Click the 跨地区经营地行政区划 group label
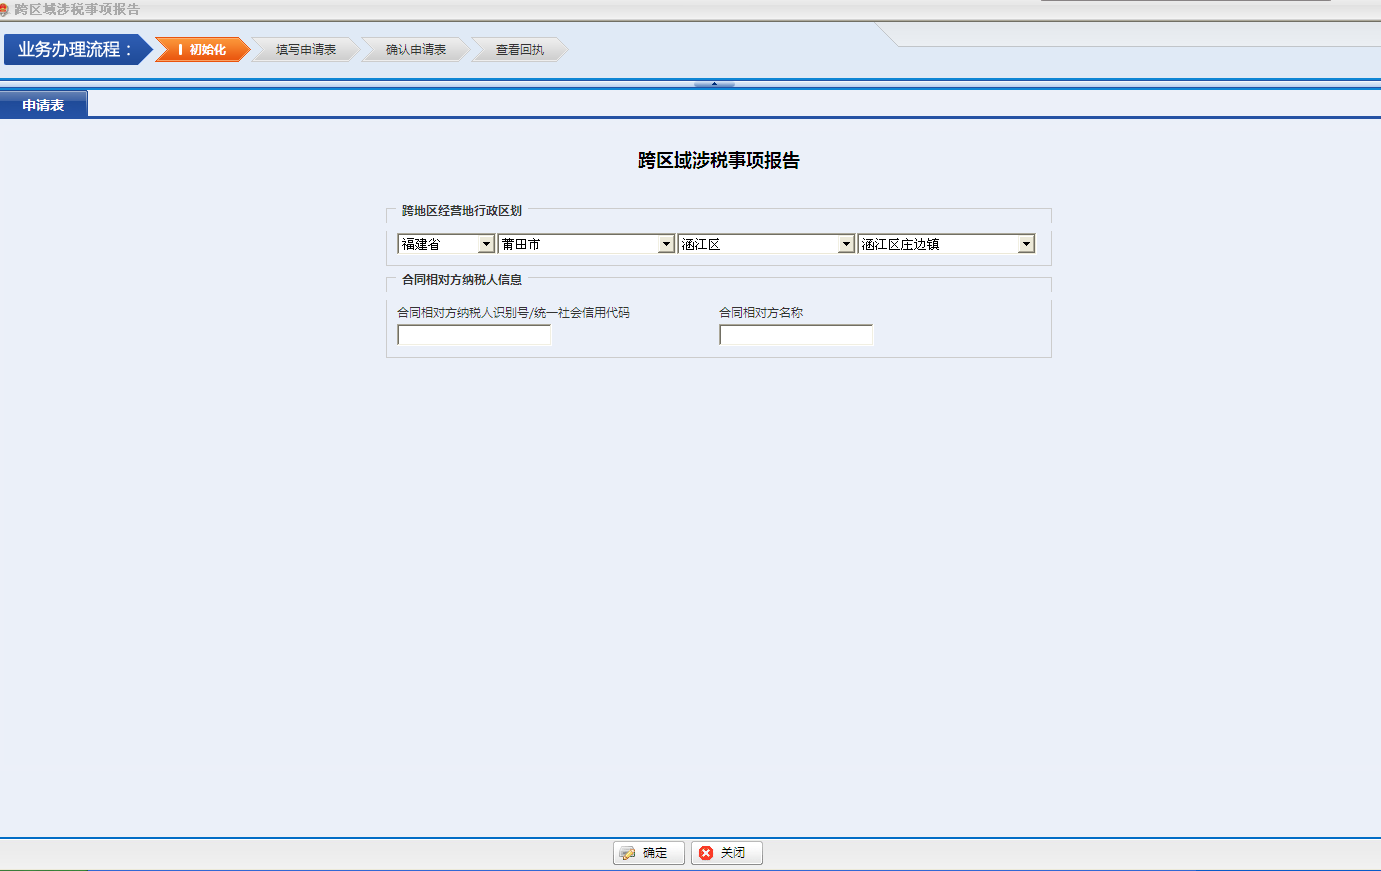The width and height of the screenshot is (1381, 871). (462, 211)
